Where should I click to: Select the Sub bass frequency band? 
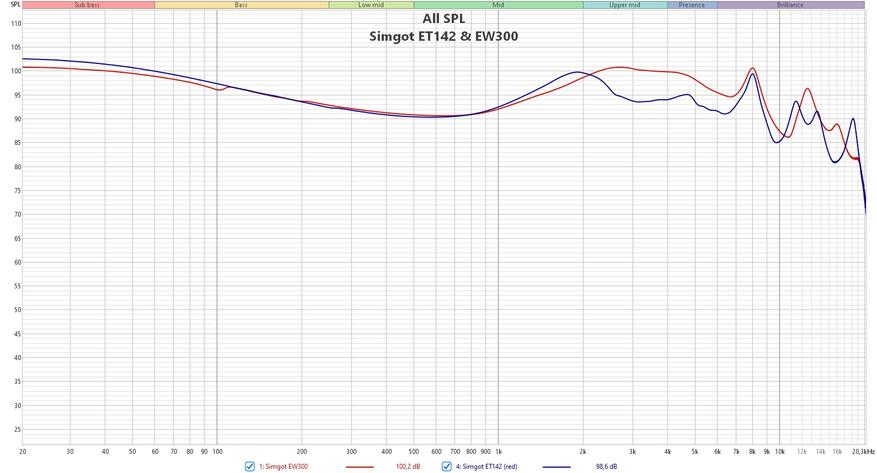click(x=88, y=5)
